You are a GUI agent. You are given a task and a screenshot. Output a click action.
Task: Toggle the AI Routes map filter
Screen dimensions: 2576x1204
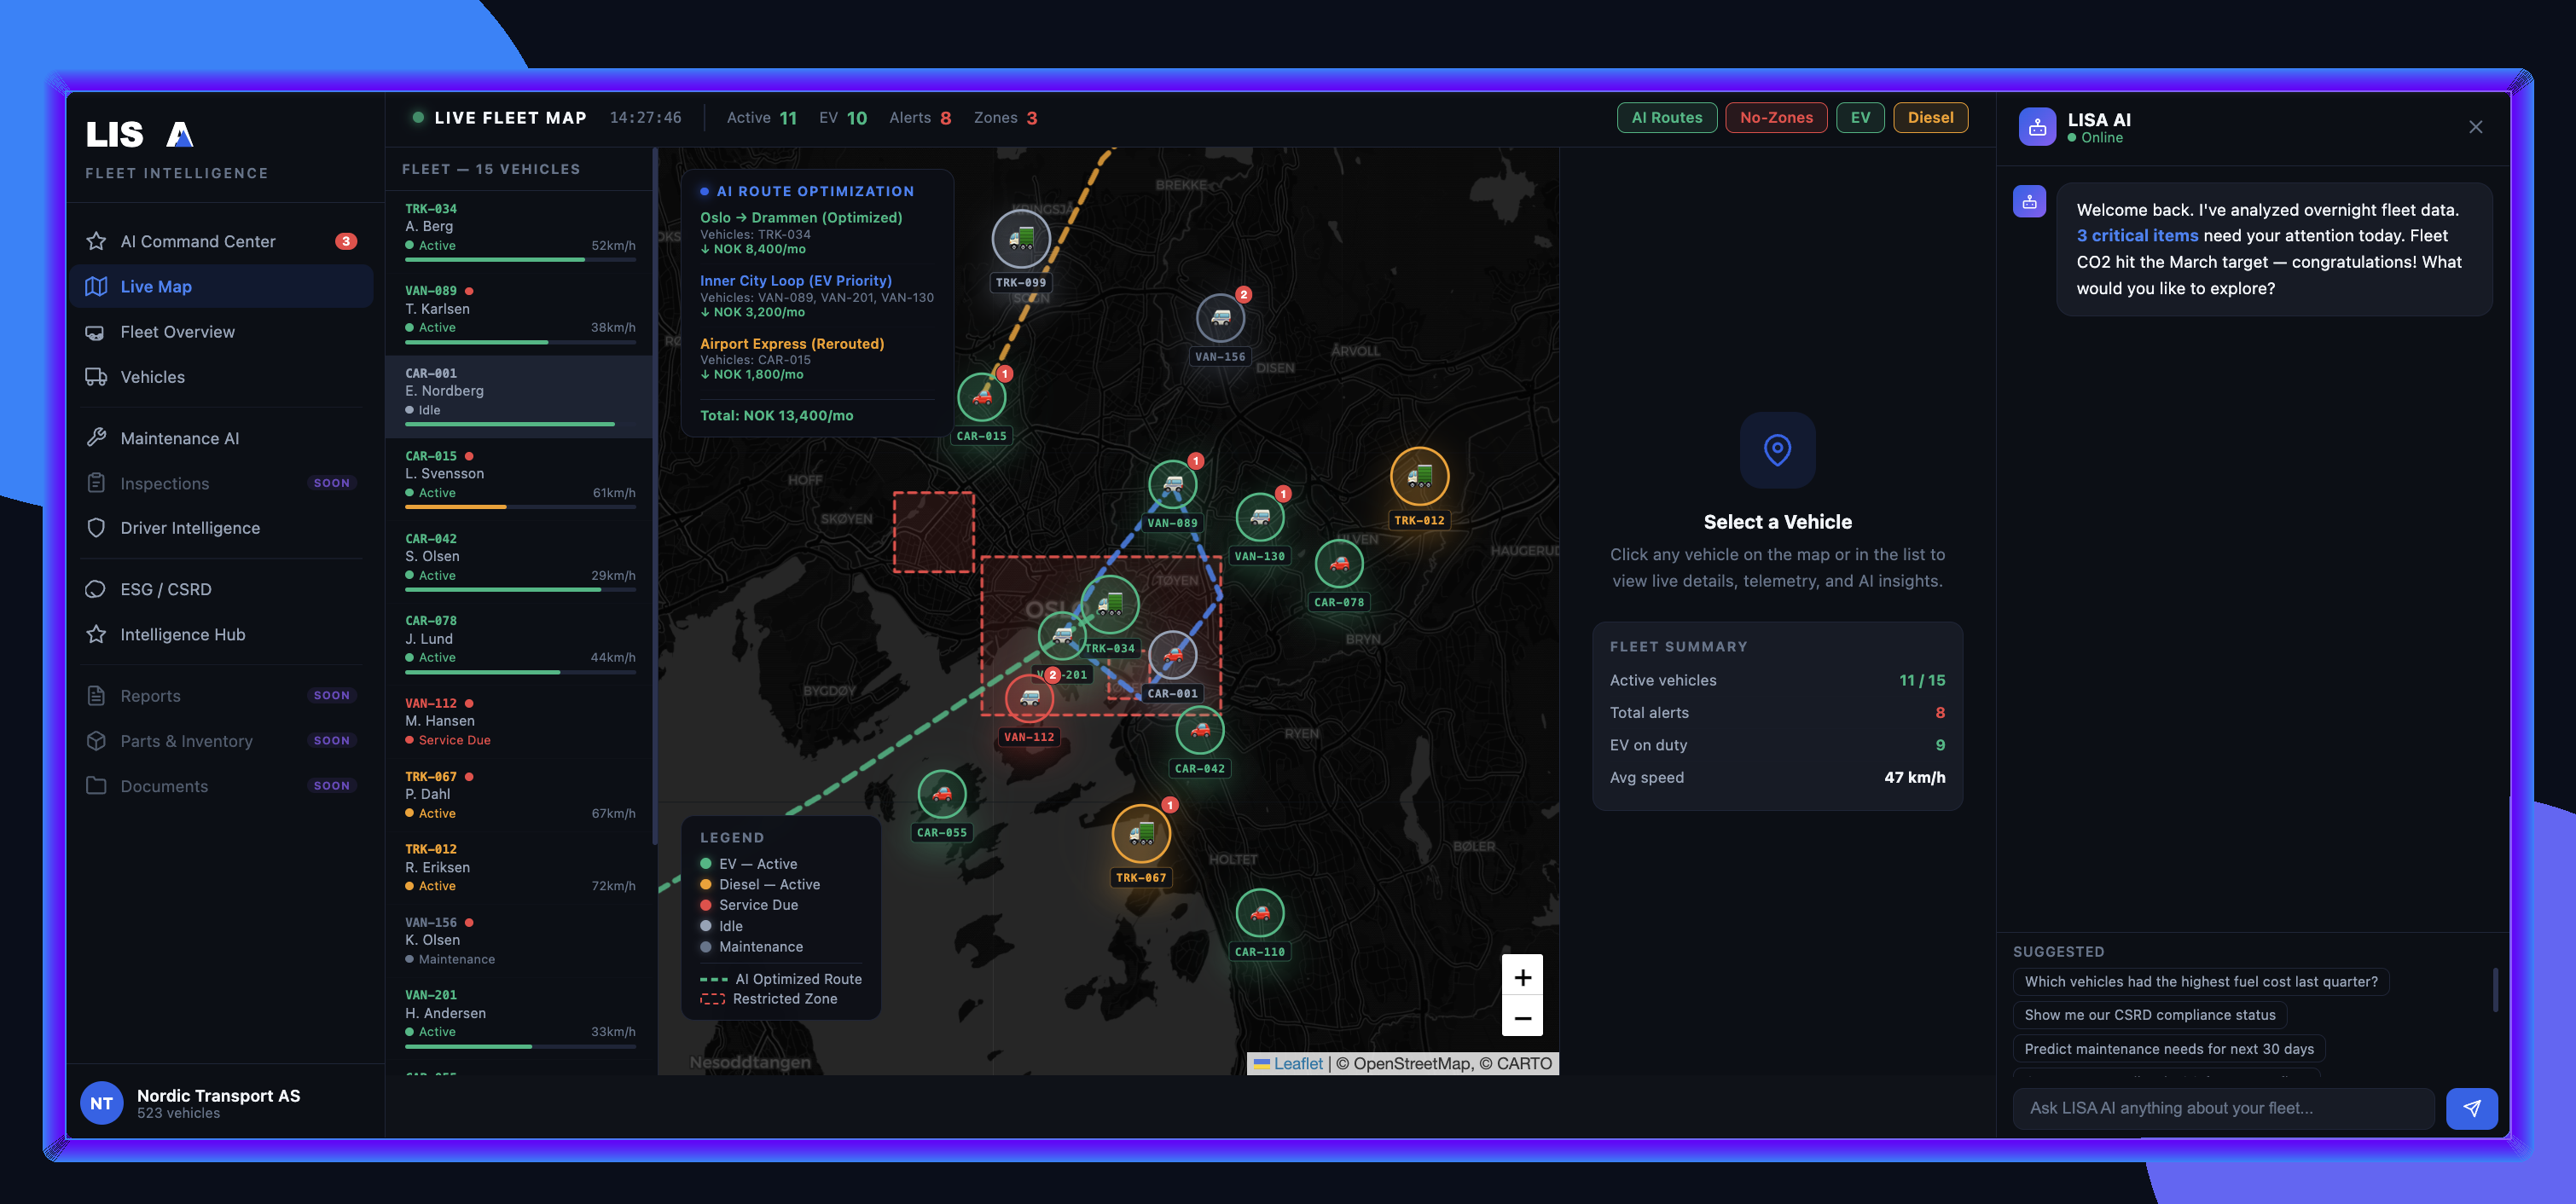click(1666, 118)
